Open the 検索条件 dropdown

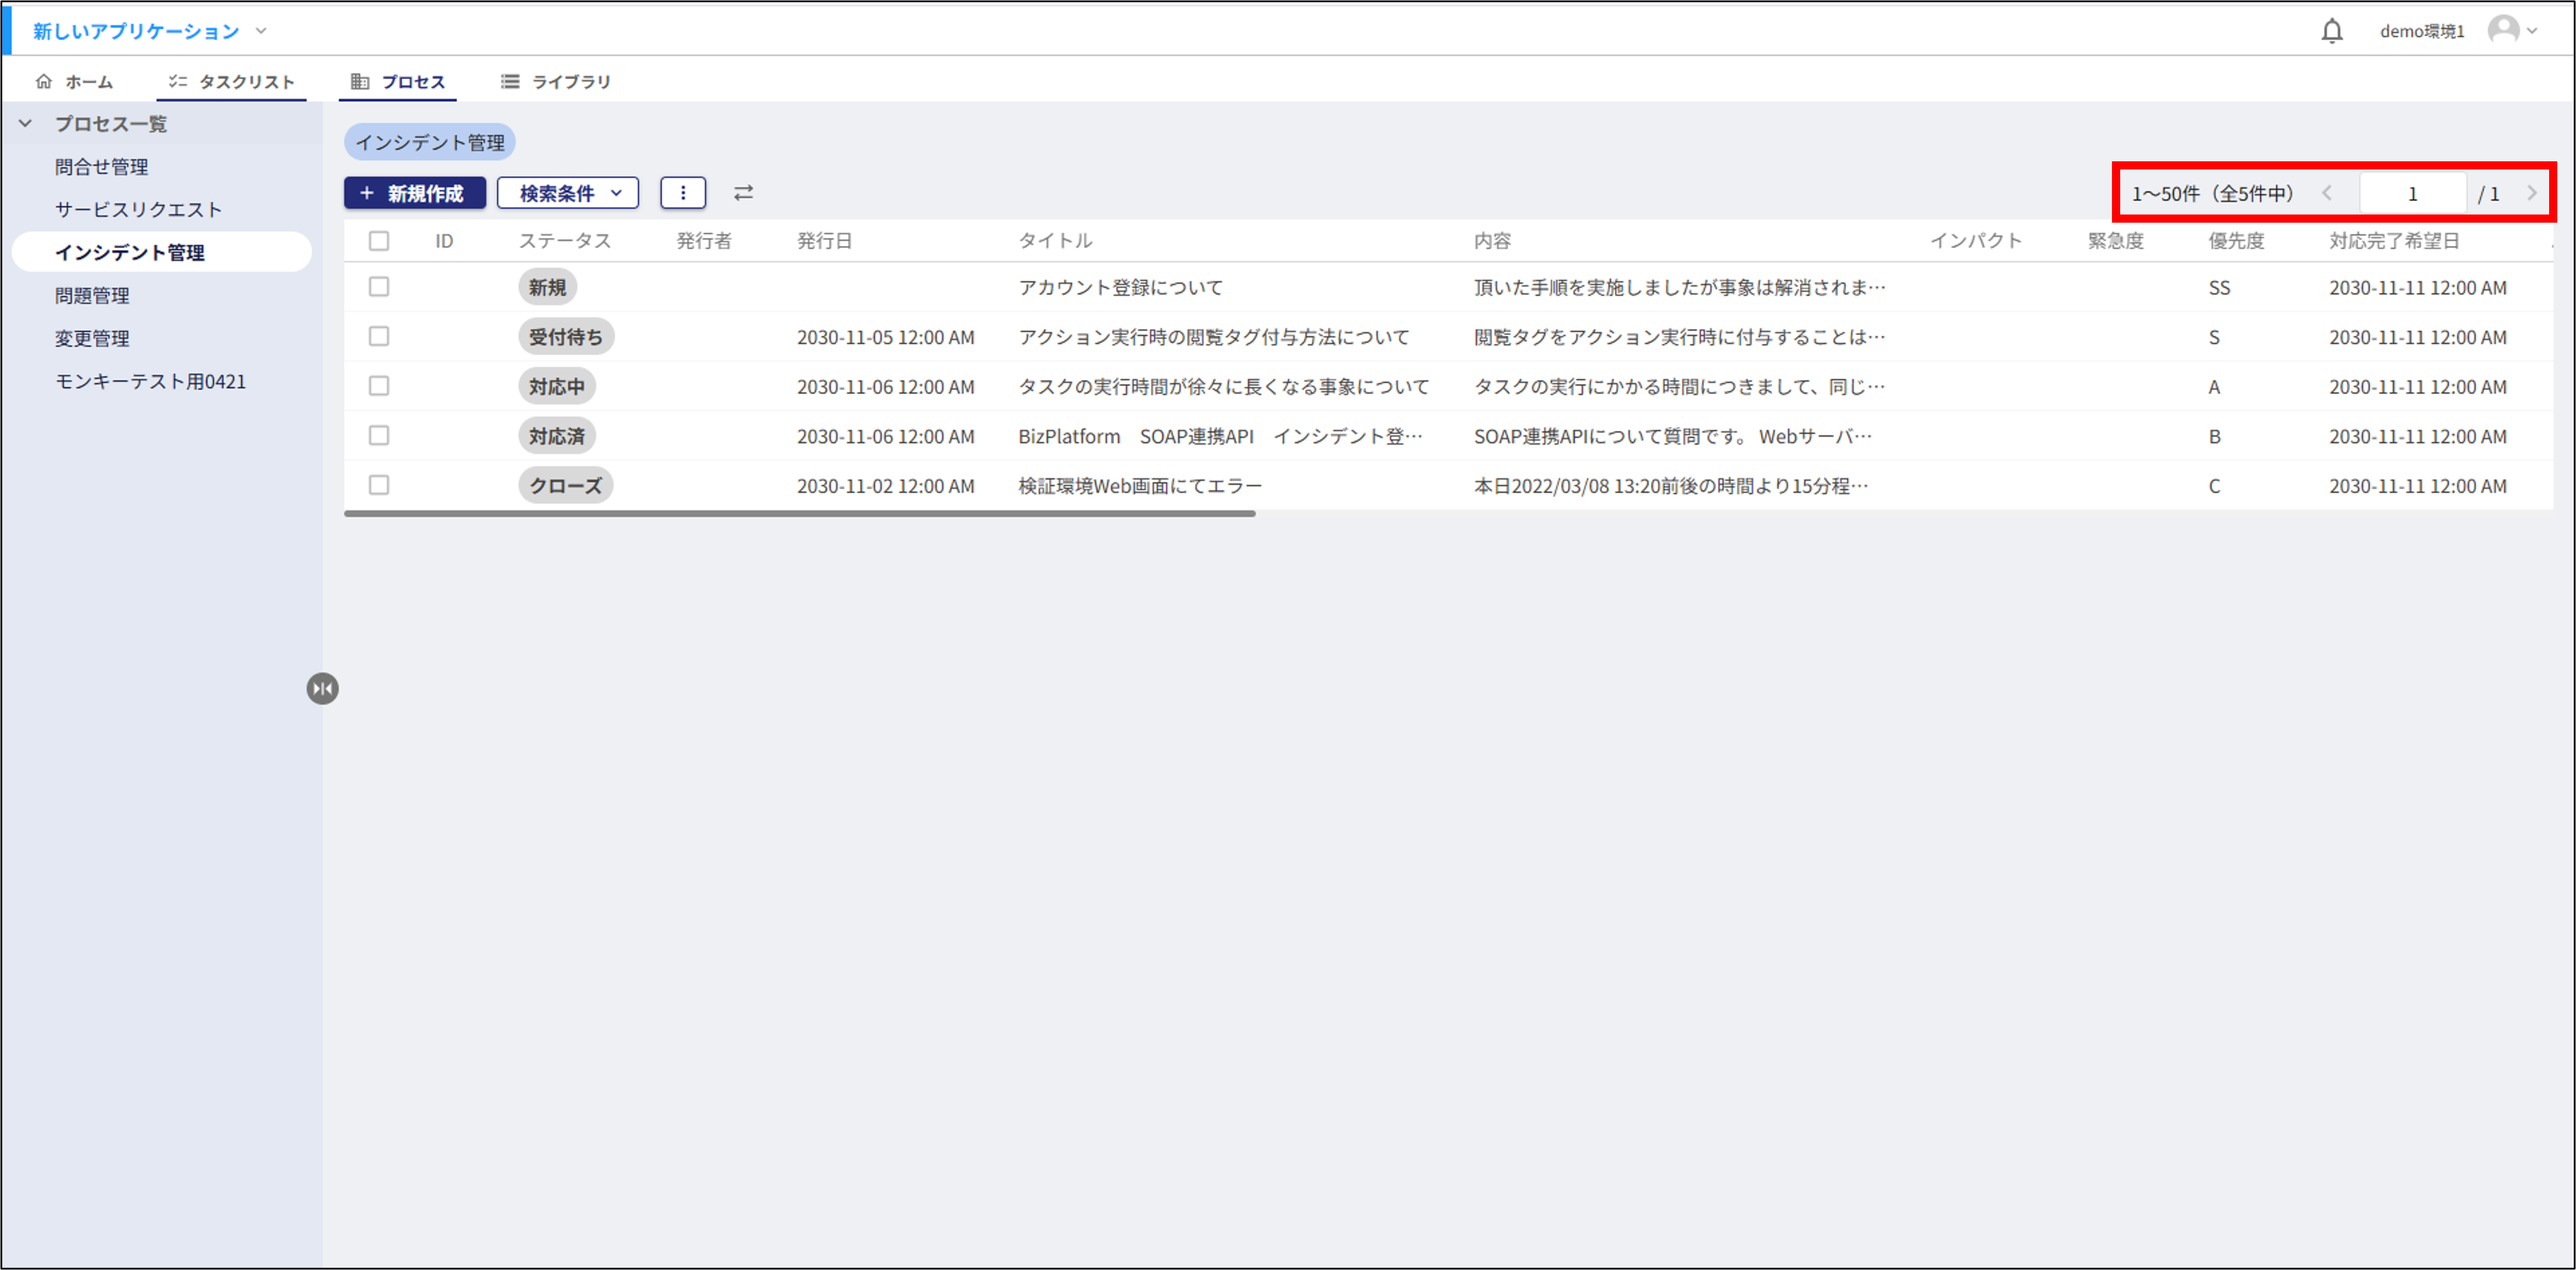click(567, 193)
